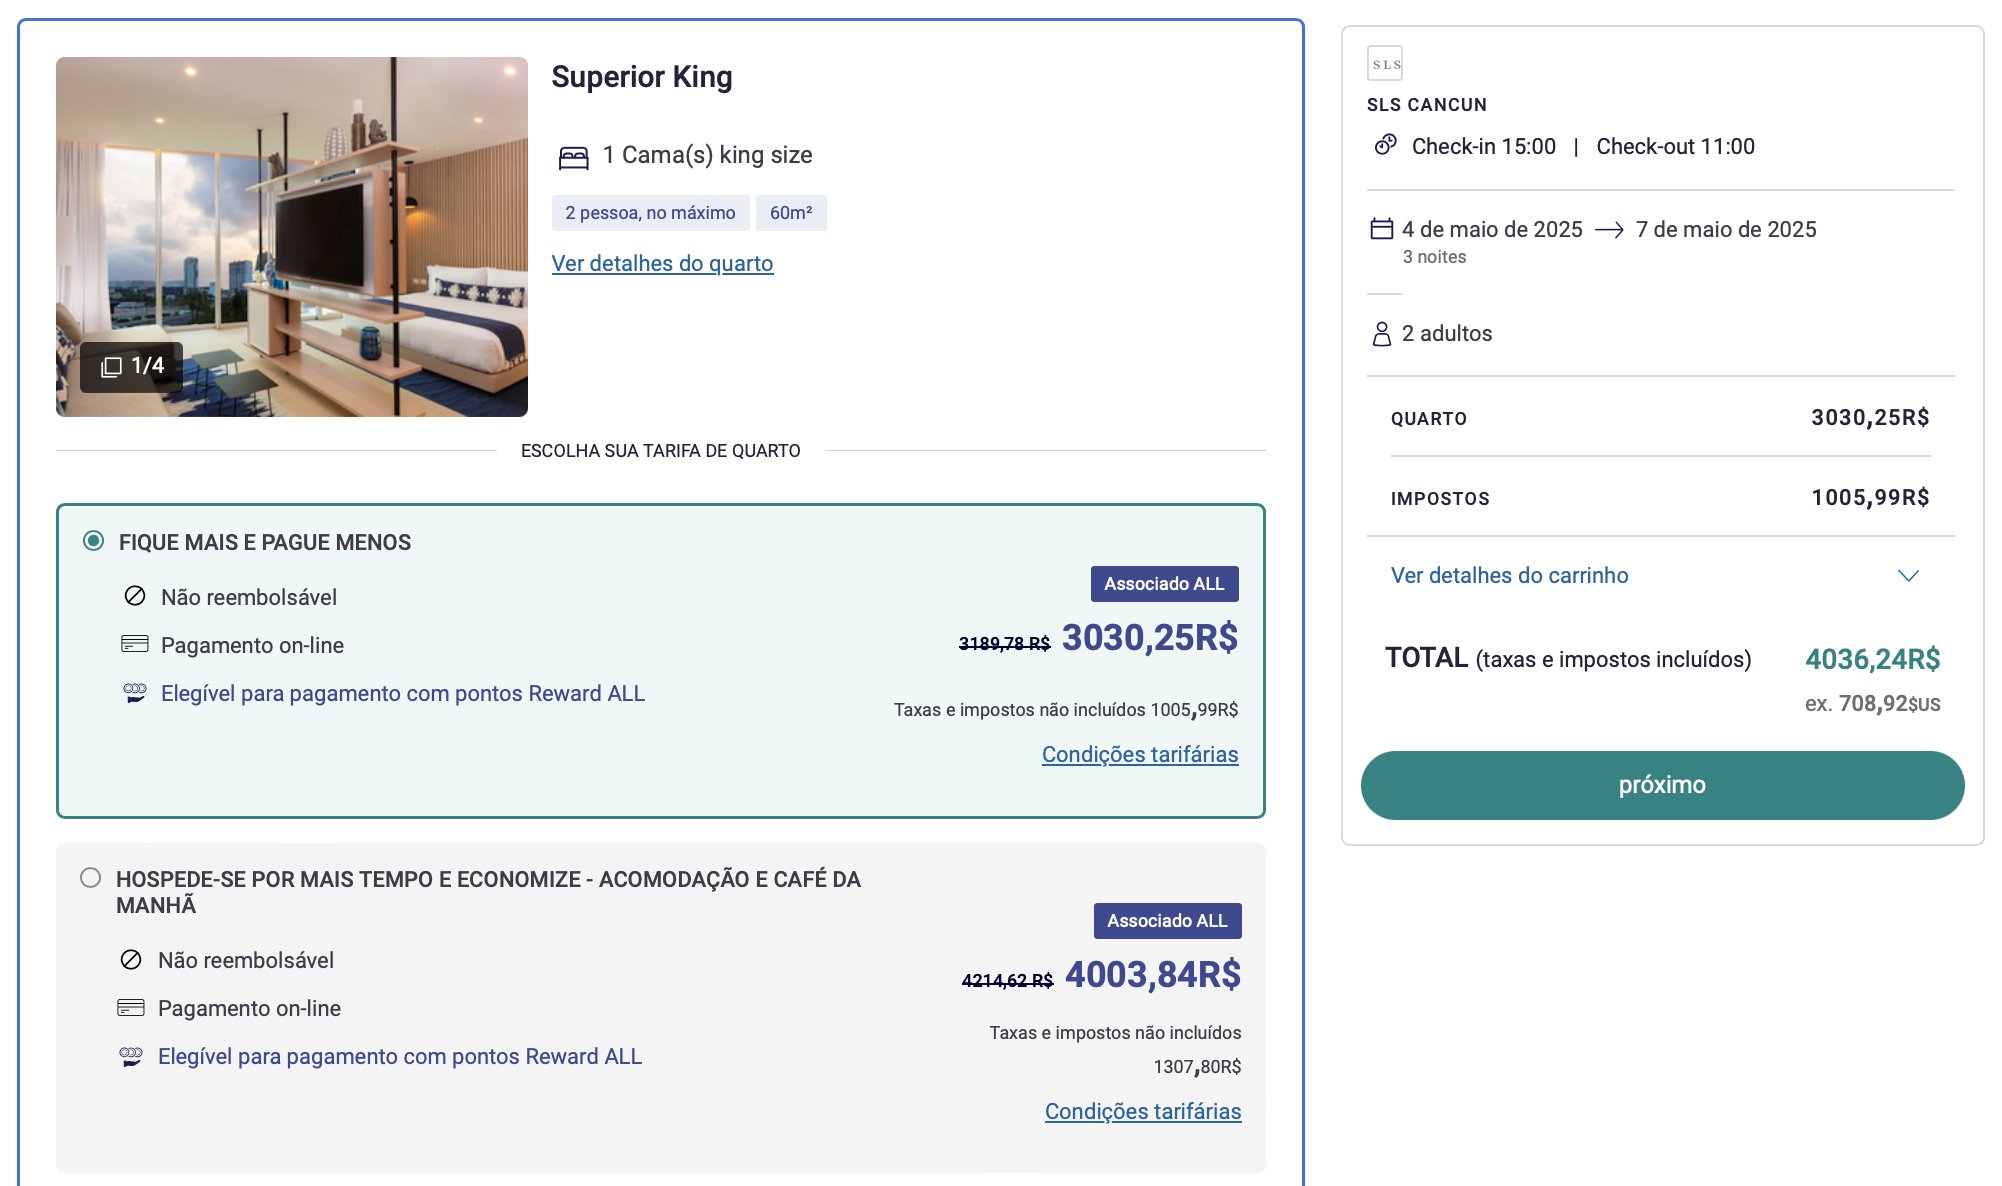2002x1186 pixels.
Task: Select the Hospede-se por mais tempo breakfast rate
Action: (90, 878)
